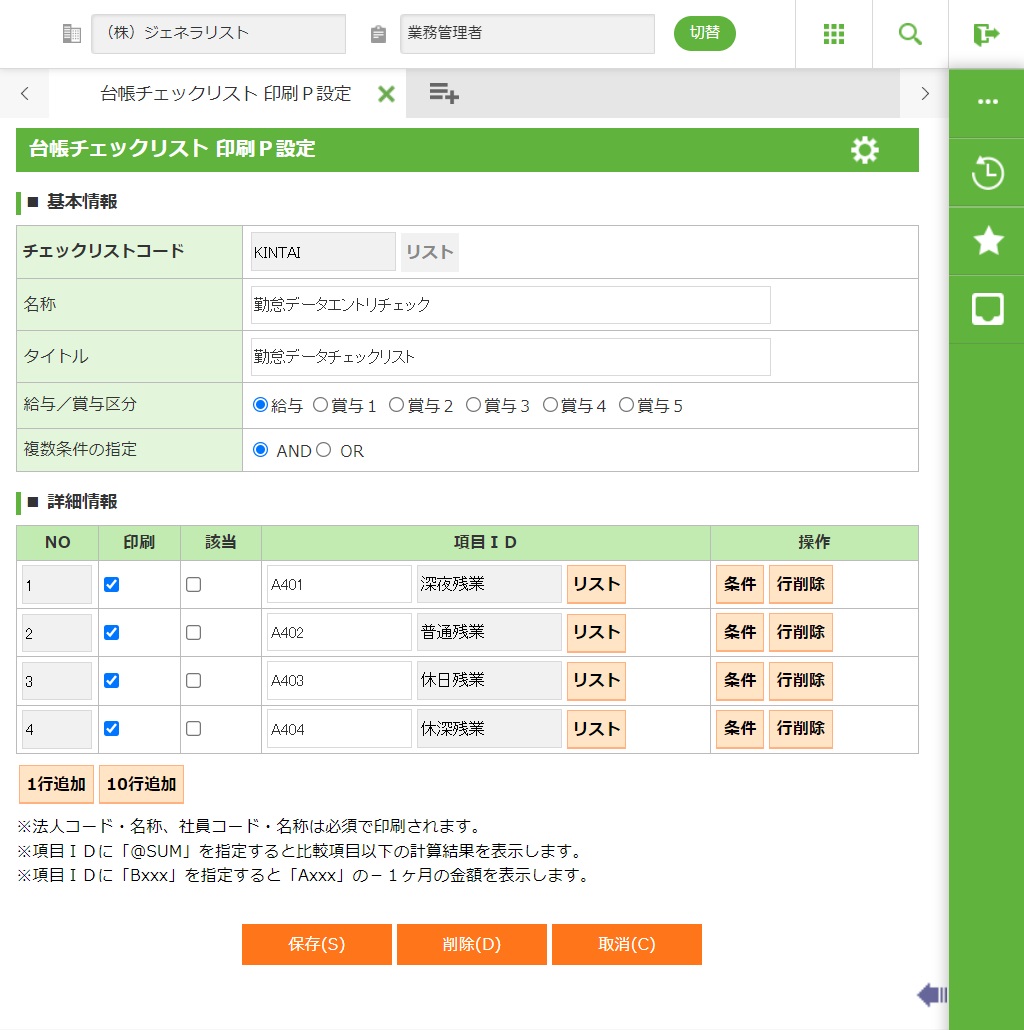Open the history clock icon in sidebar

(x=987, y=173)
